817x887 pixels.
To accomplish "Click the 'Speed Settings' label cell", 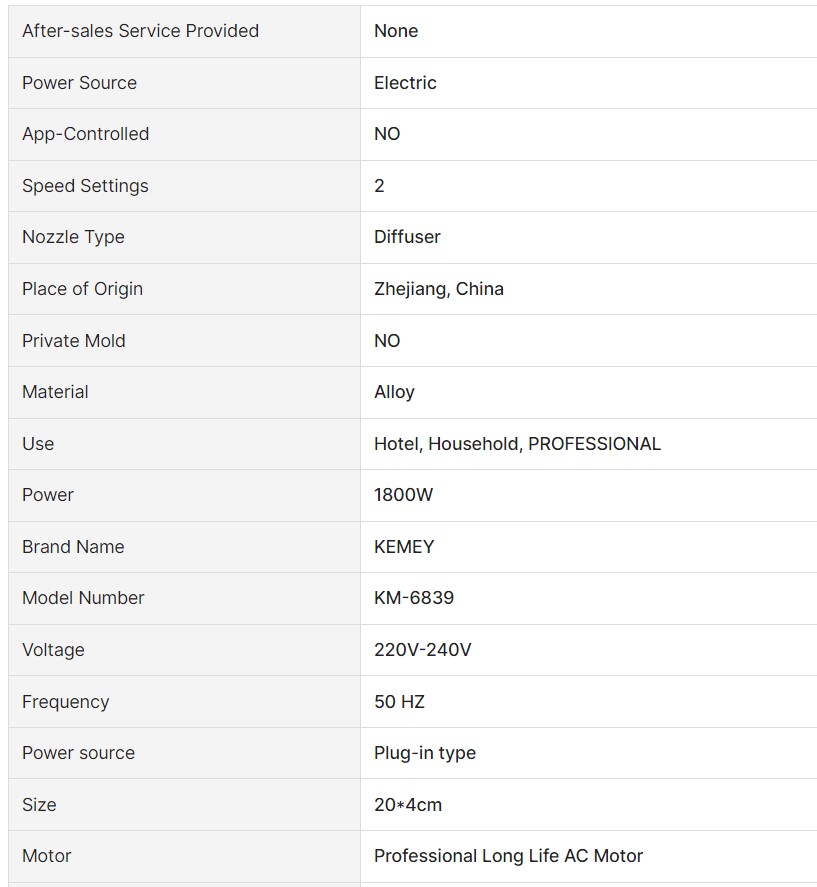I will click(85, 186).
